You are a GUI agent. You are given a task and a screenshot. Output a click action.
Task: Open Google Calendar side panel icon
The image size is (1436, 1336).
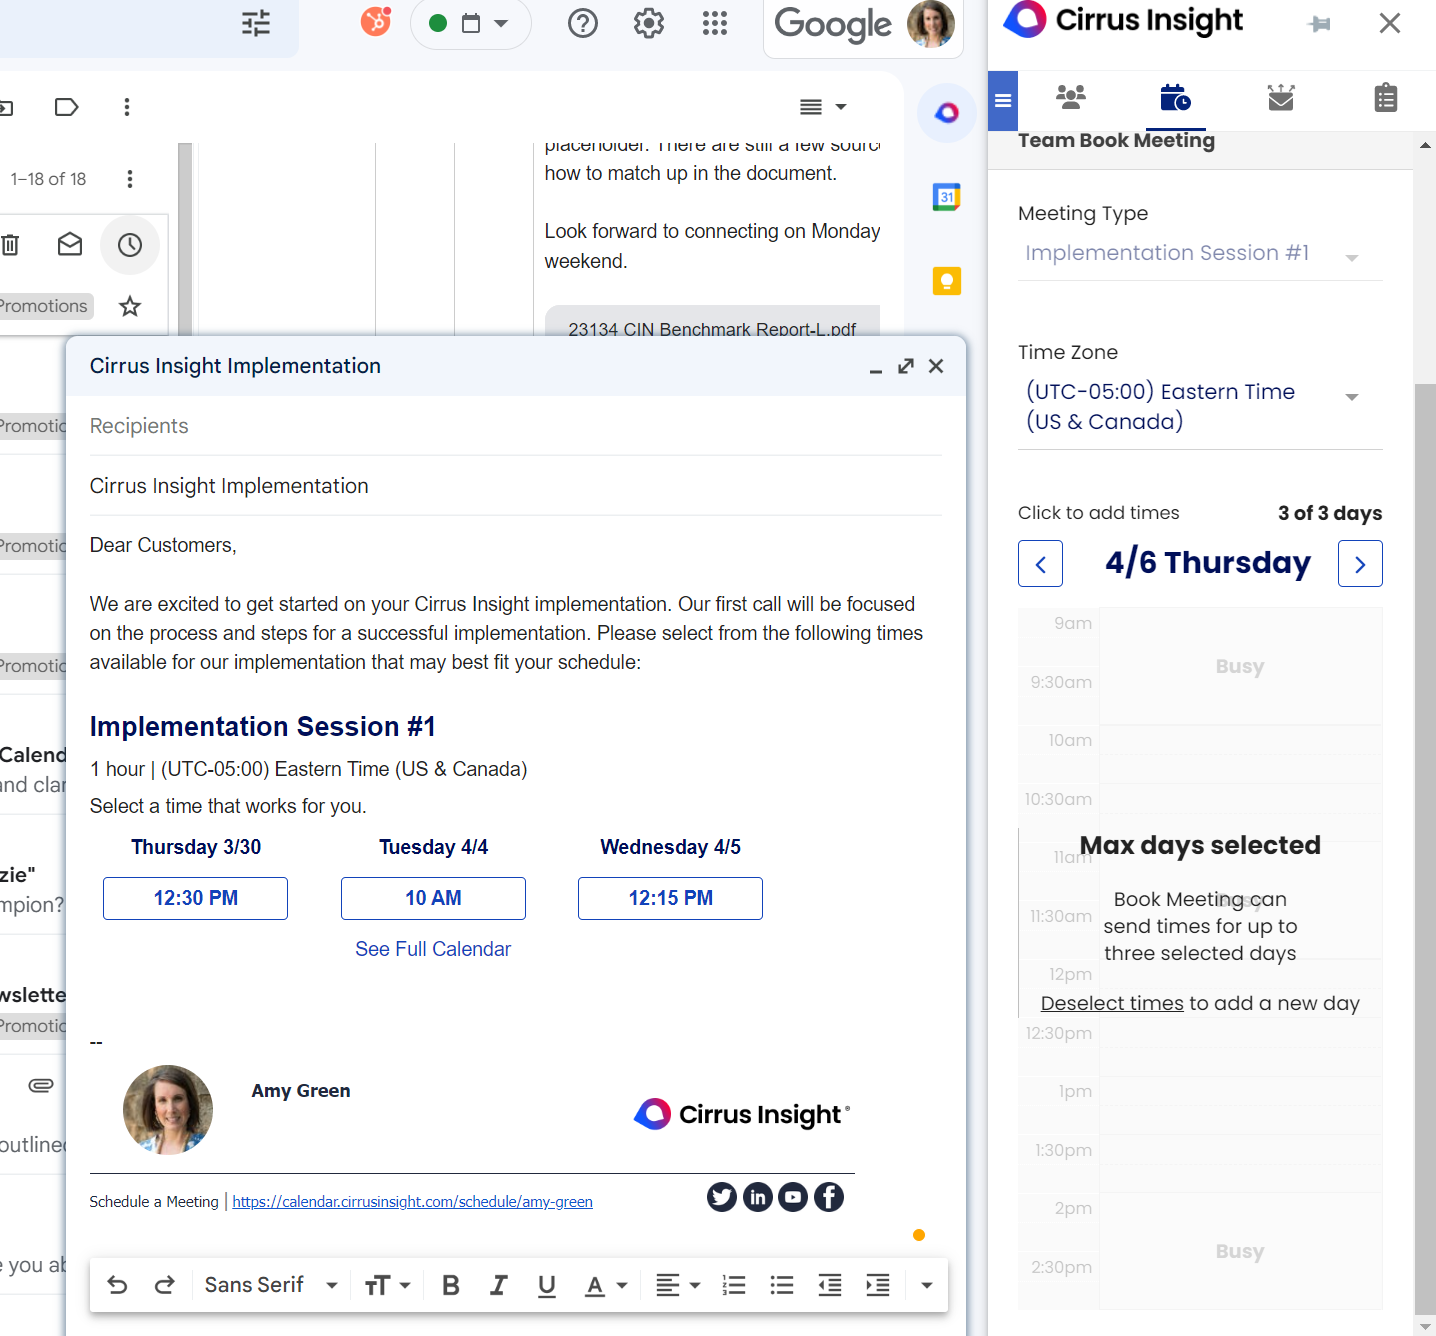click(x=946, y=197)
